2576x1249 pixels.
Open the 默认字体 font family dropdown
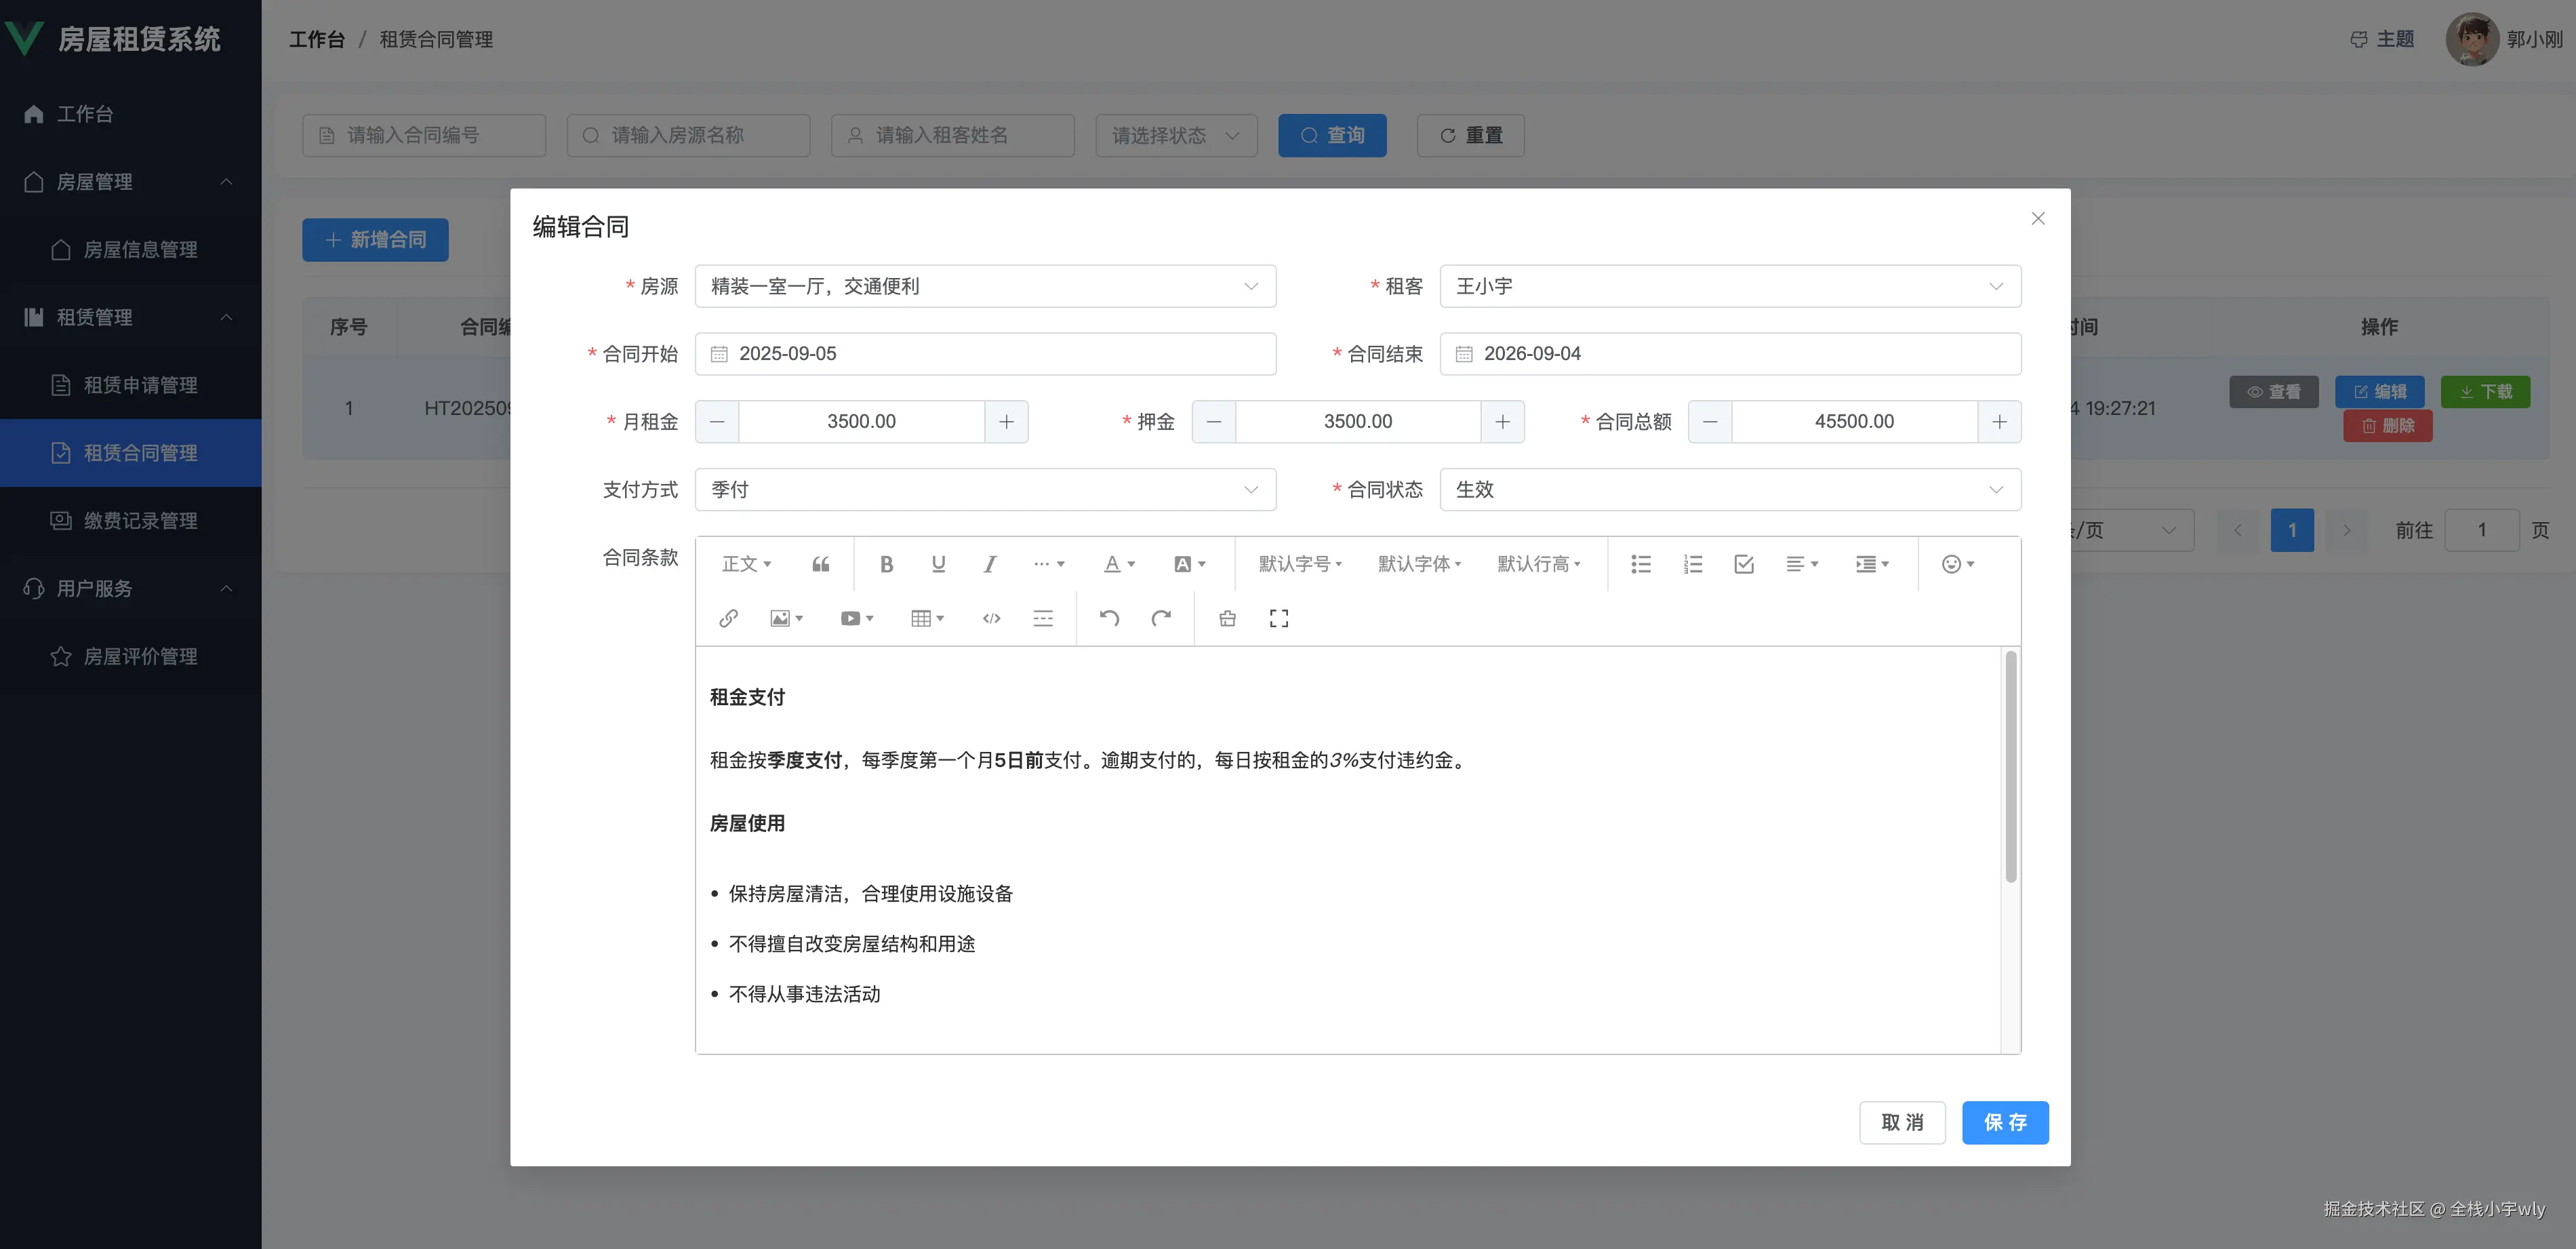1418,564
